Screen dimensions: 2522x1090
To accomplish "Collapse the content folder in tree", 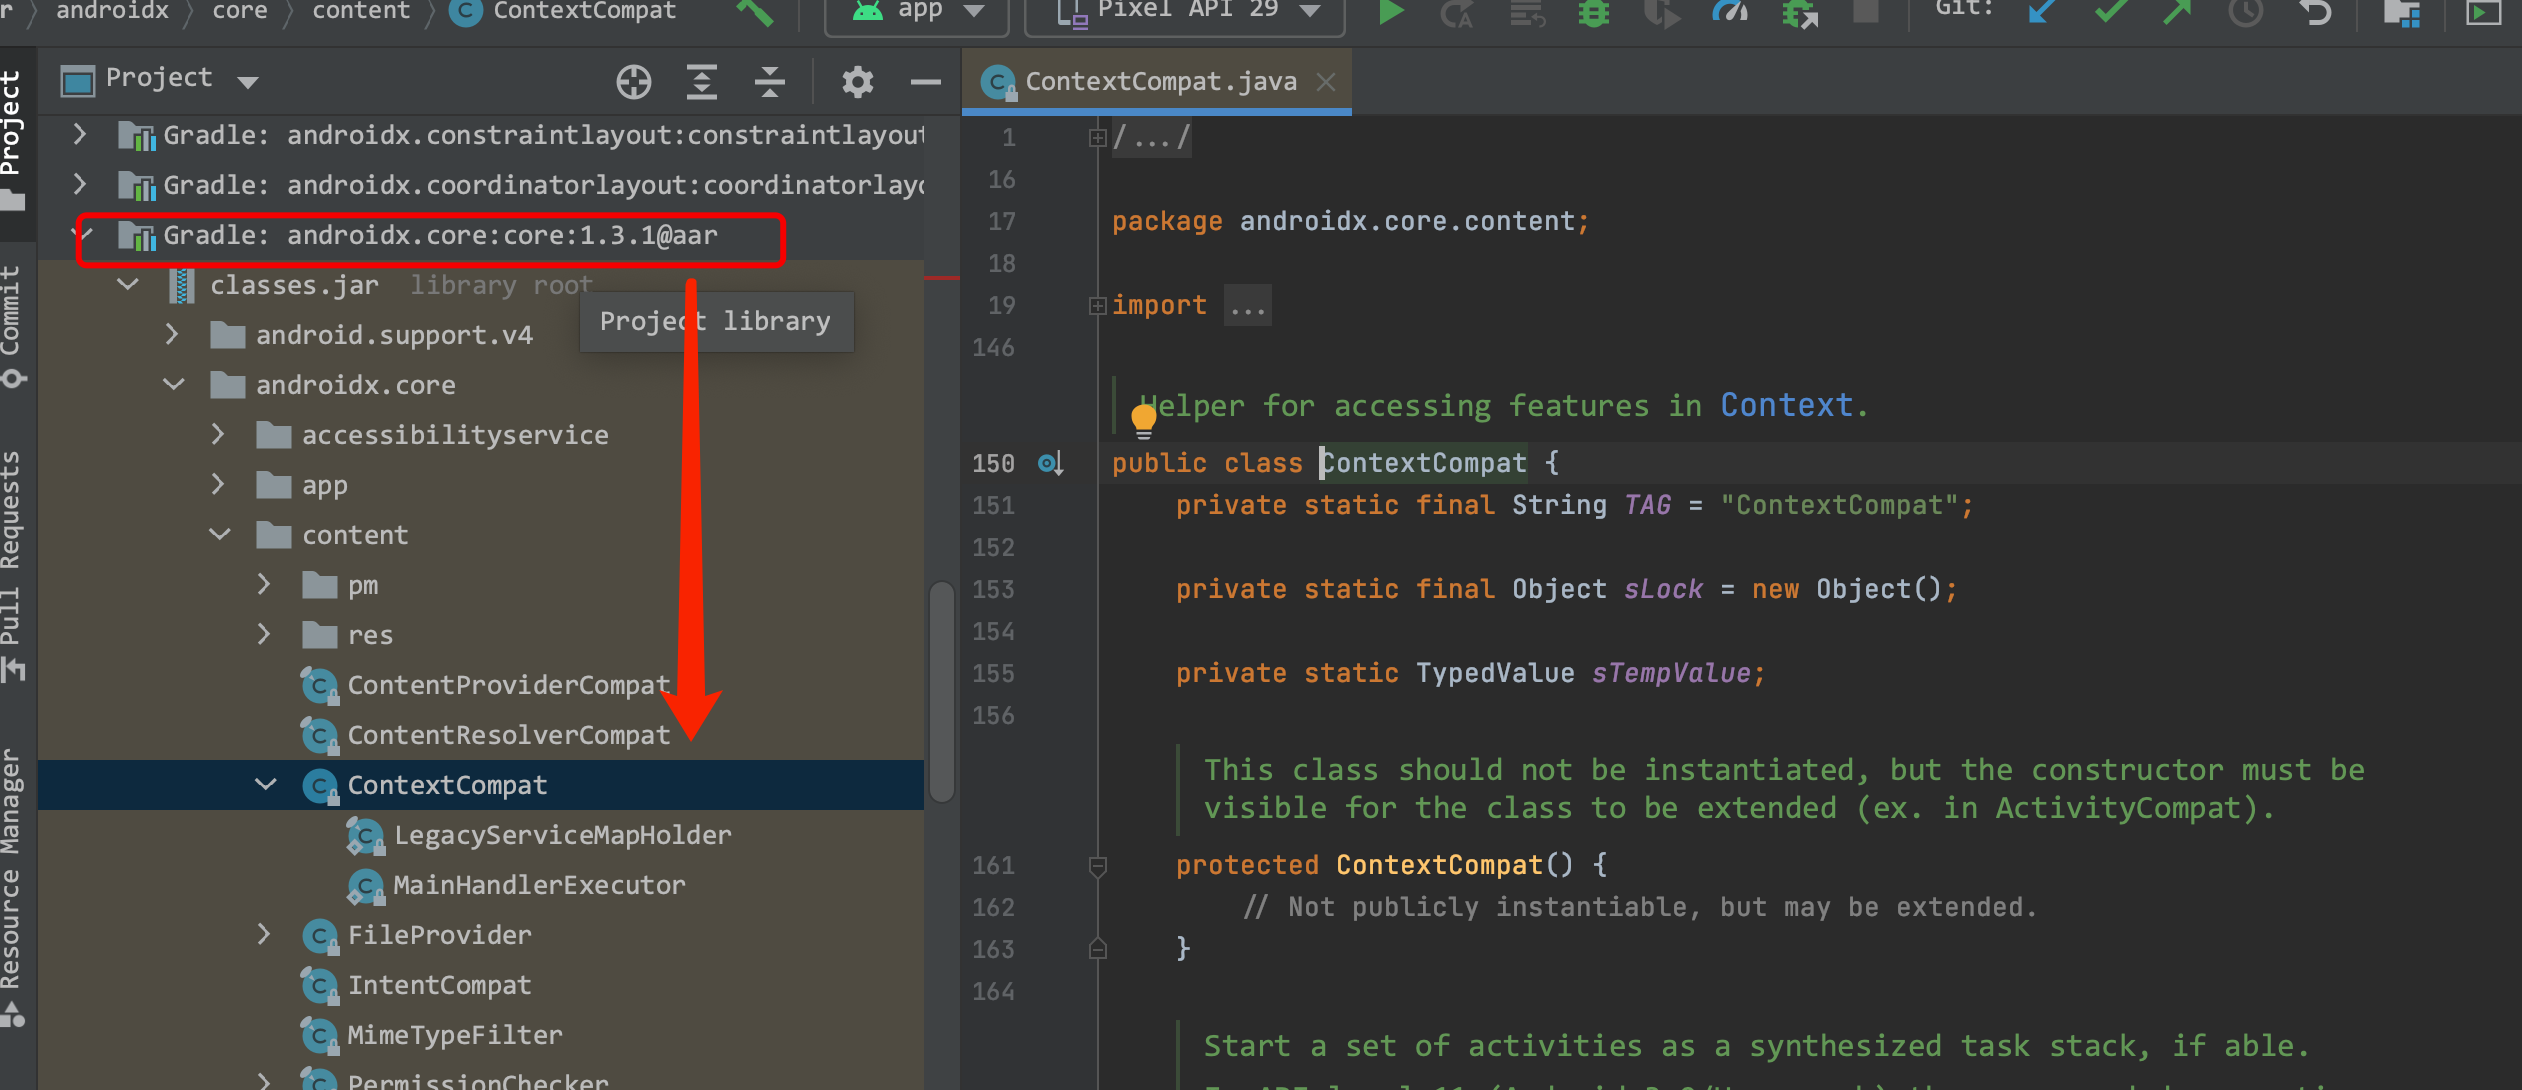I will coord(220,535).
